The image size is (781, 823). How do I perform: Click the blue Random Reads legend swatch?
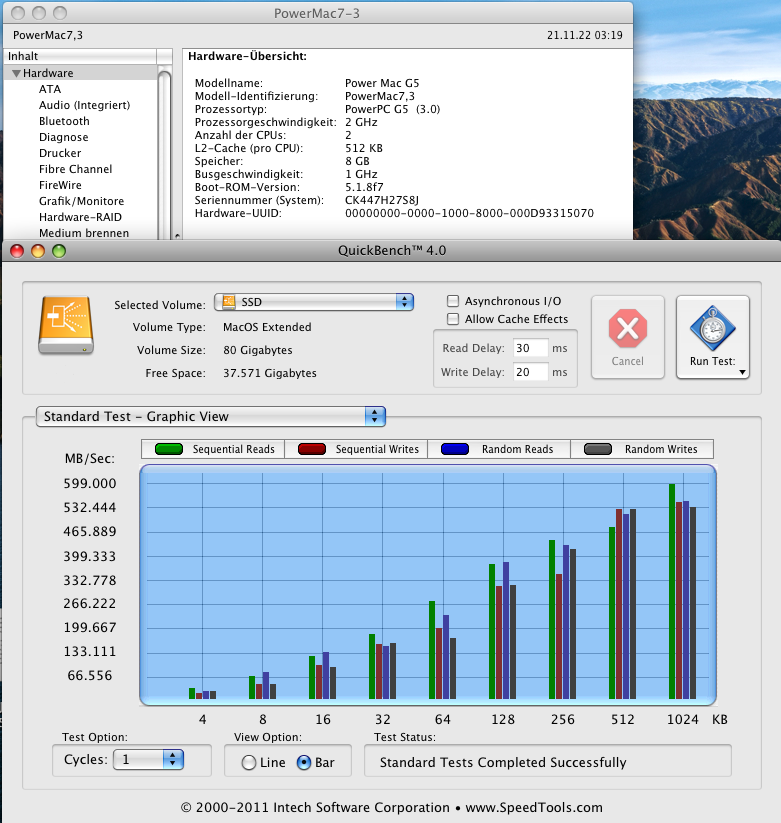coord(455,449)
